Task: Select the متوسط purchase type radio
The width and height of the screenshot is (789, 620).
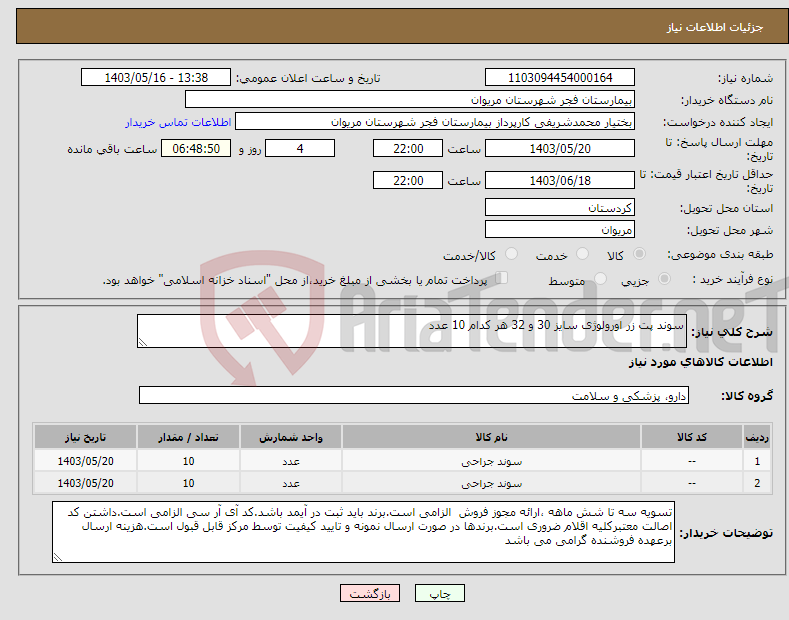Action: pyautogui.click(x=600, y=278)
